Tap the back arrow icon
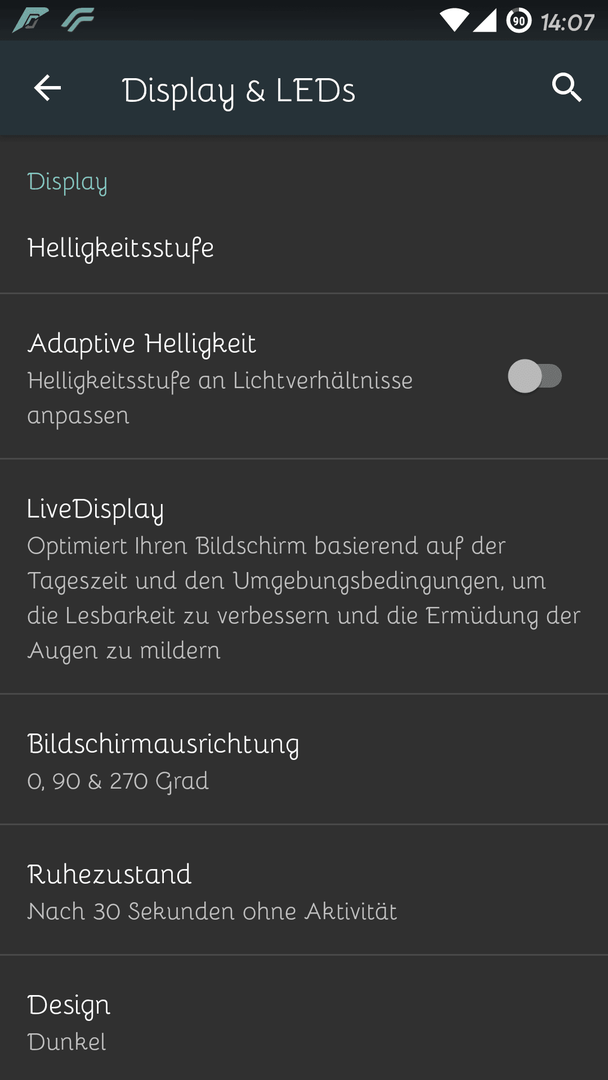 (48, 88)
